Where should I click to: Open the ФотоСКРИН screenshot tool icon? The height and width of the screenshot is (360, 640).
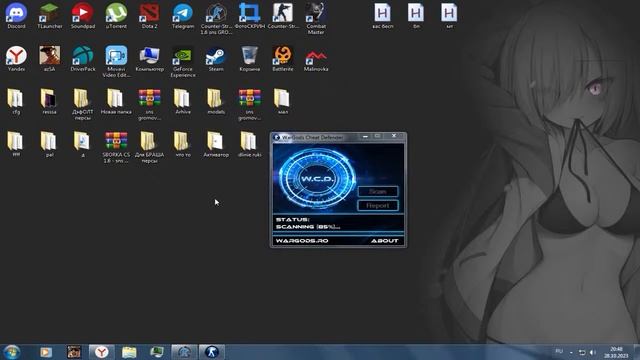click(x=249, y=16)
